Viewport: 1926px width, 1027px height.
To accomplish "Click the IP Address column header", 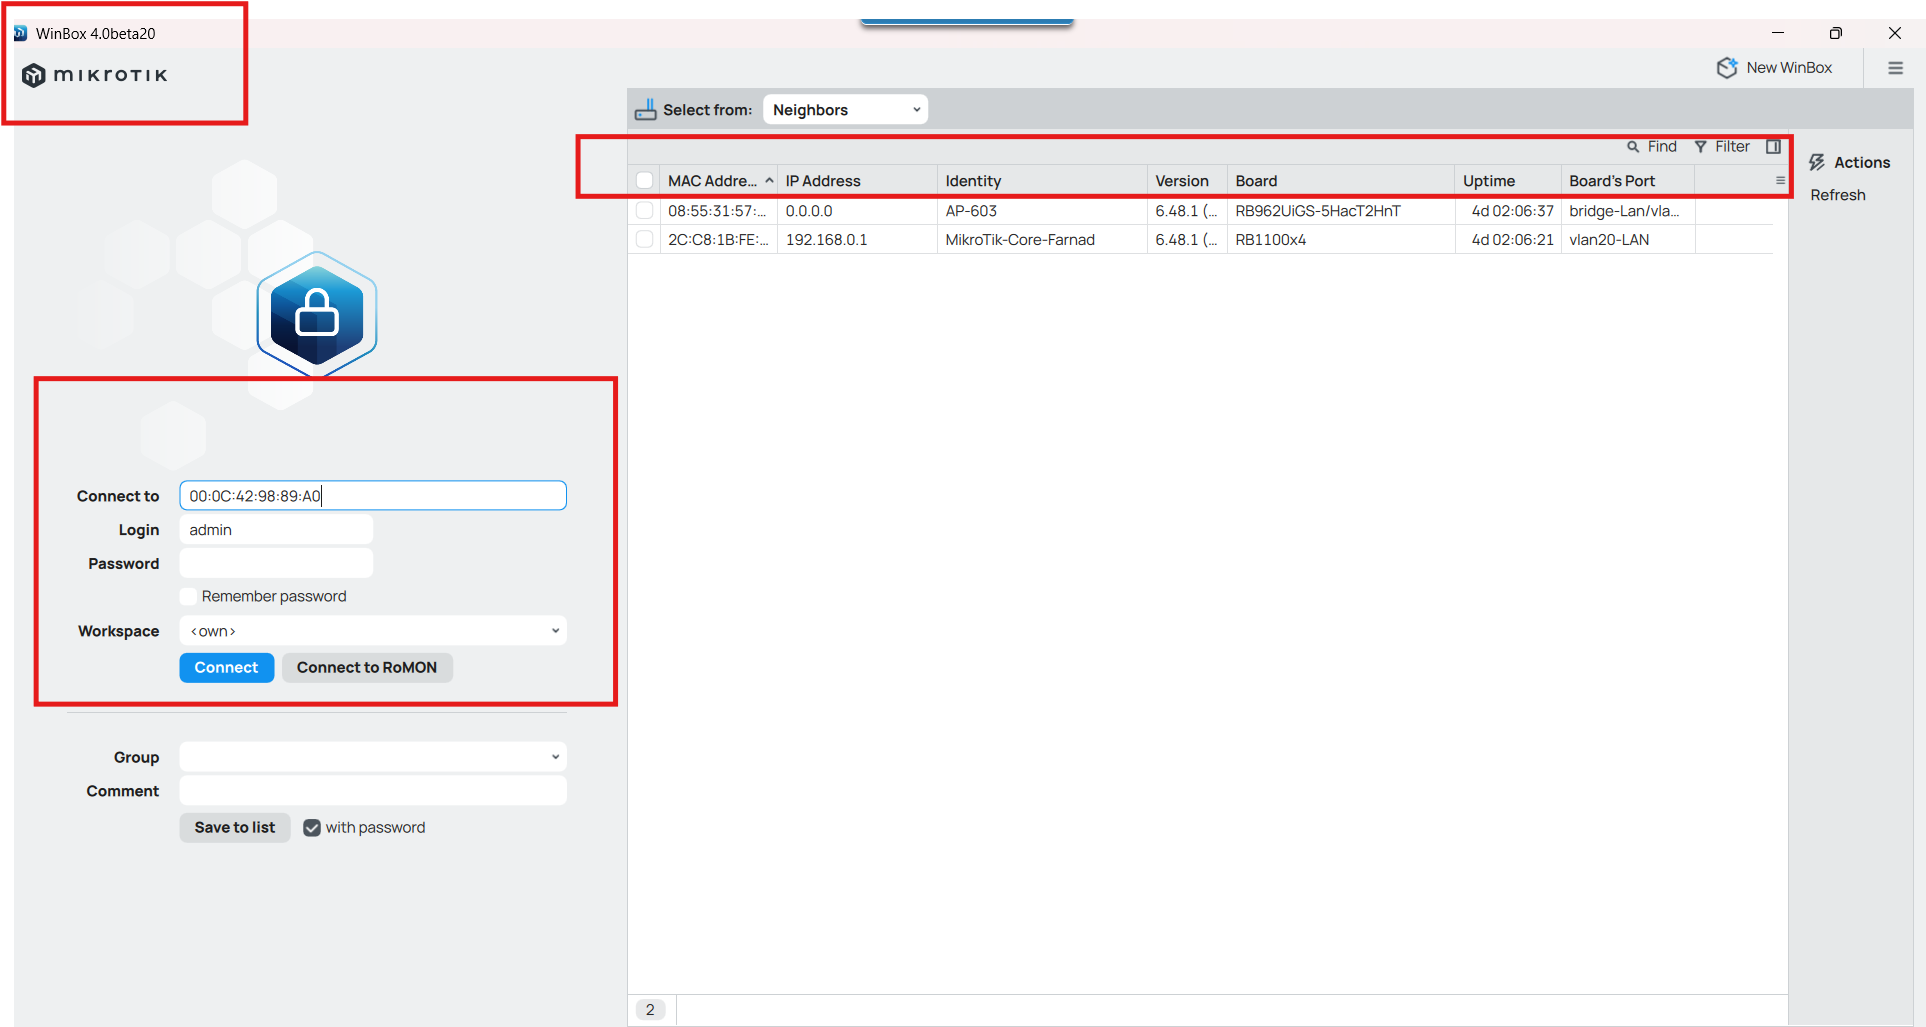I will 857,181.
